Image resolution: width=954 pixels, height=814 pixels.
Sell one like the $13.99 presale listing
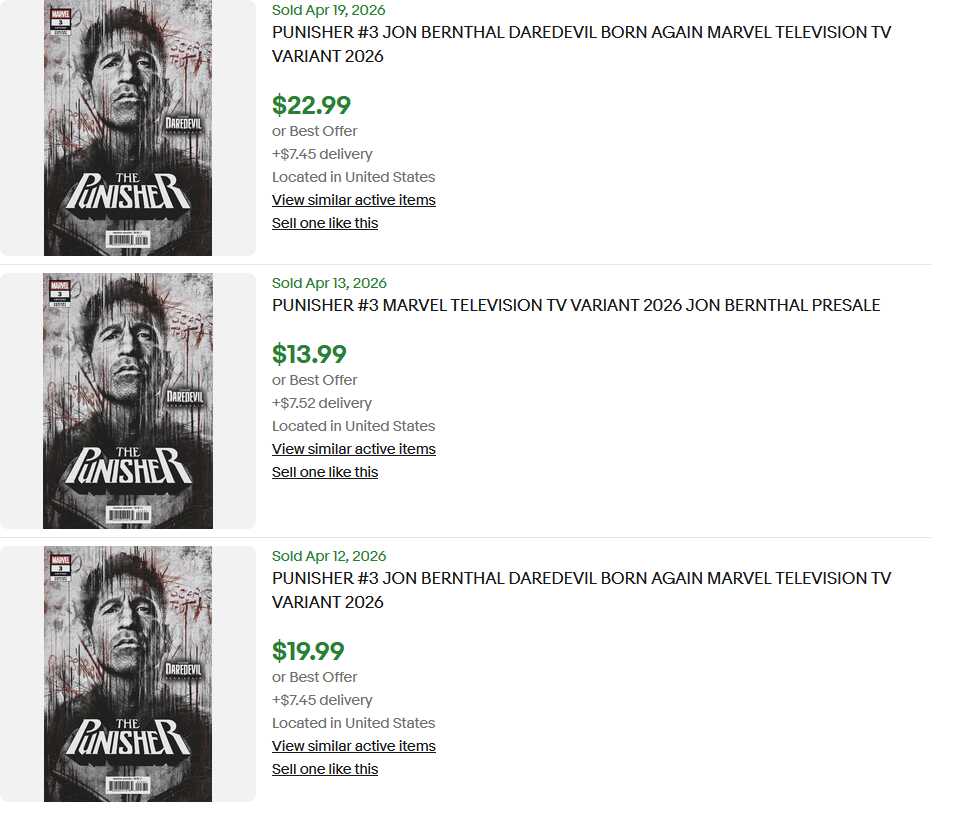[x=325, y=472]
